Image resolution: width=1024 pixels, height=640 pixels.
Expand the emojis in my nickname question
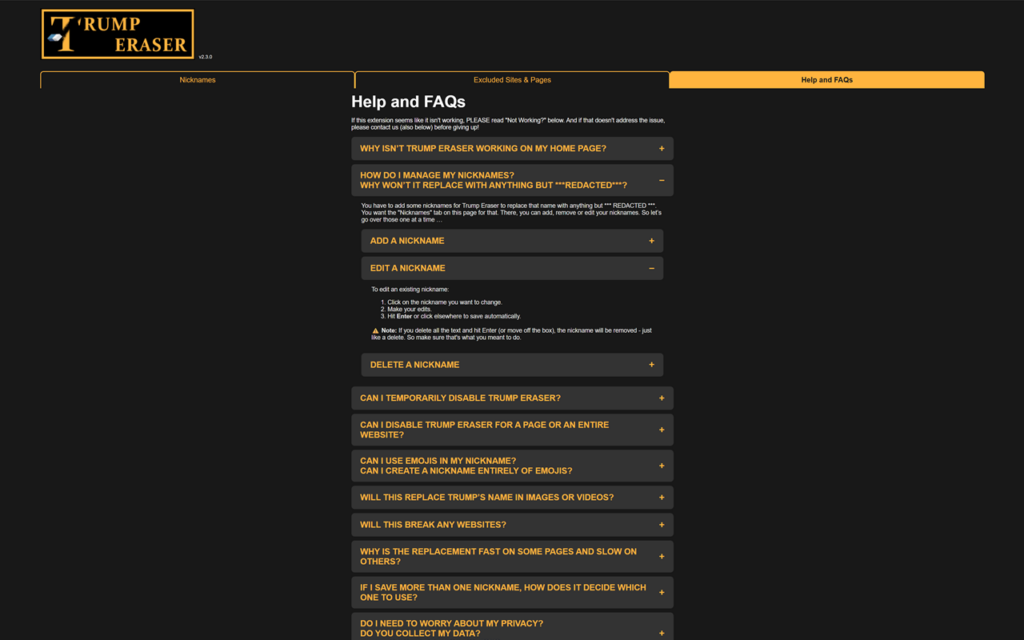pos(512,466)
